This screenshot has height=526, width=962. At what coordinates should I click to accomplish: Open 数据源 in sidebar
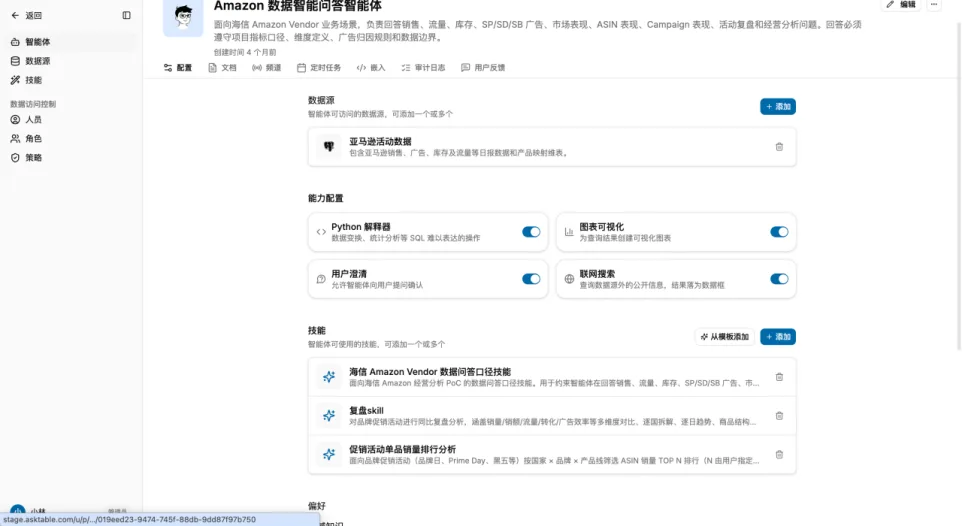coord(71,61)
